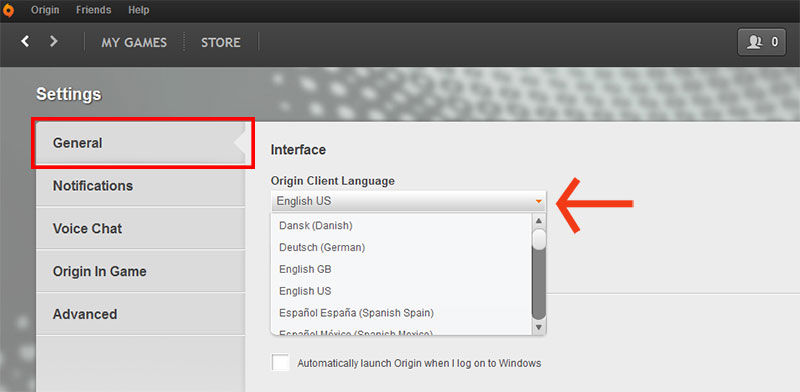The height and width of the screenshot is (392, 800).
Task: Select the General settings tab
Action: (140, 143)
